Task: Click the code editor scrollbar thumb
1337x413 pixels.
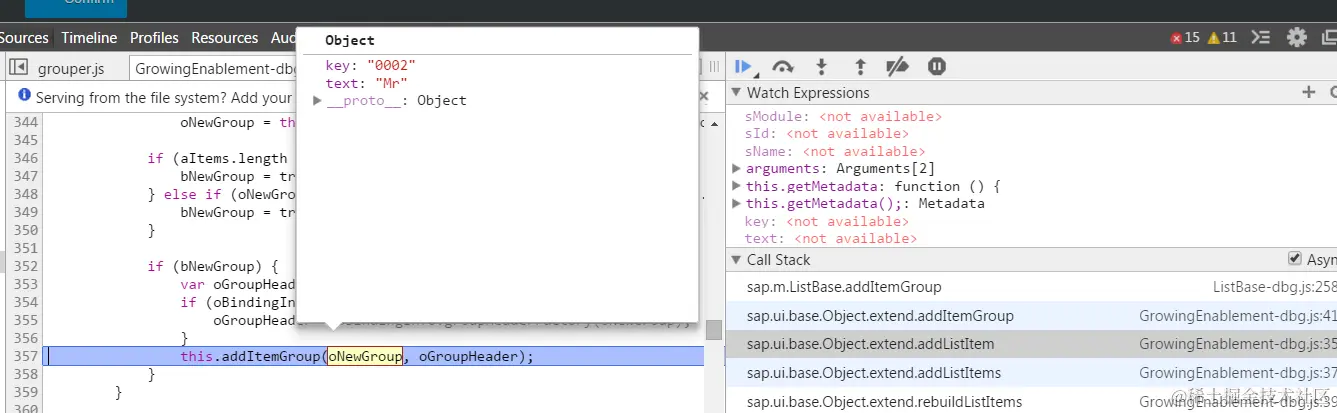Action: pyautogui.click(x=713, y=330)
